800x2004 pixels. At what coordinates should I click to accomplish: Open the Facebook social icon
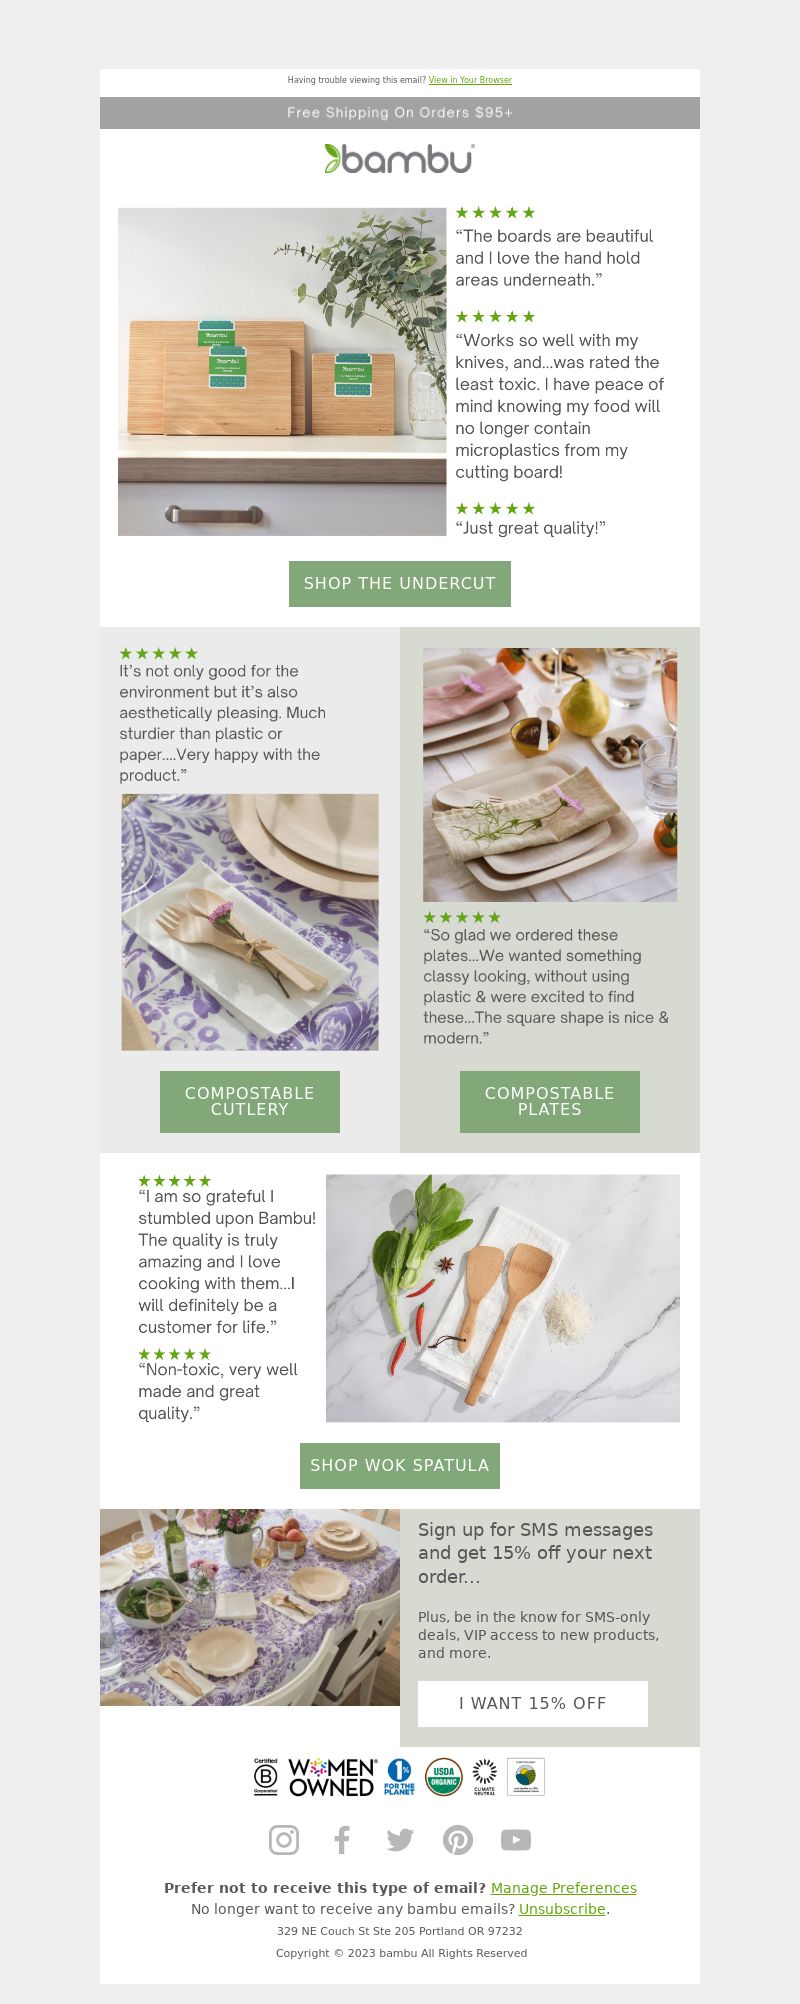point(342,1840)
